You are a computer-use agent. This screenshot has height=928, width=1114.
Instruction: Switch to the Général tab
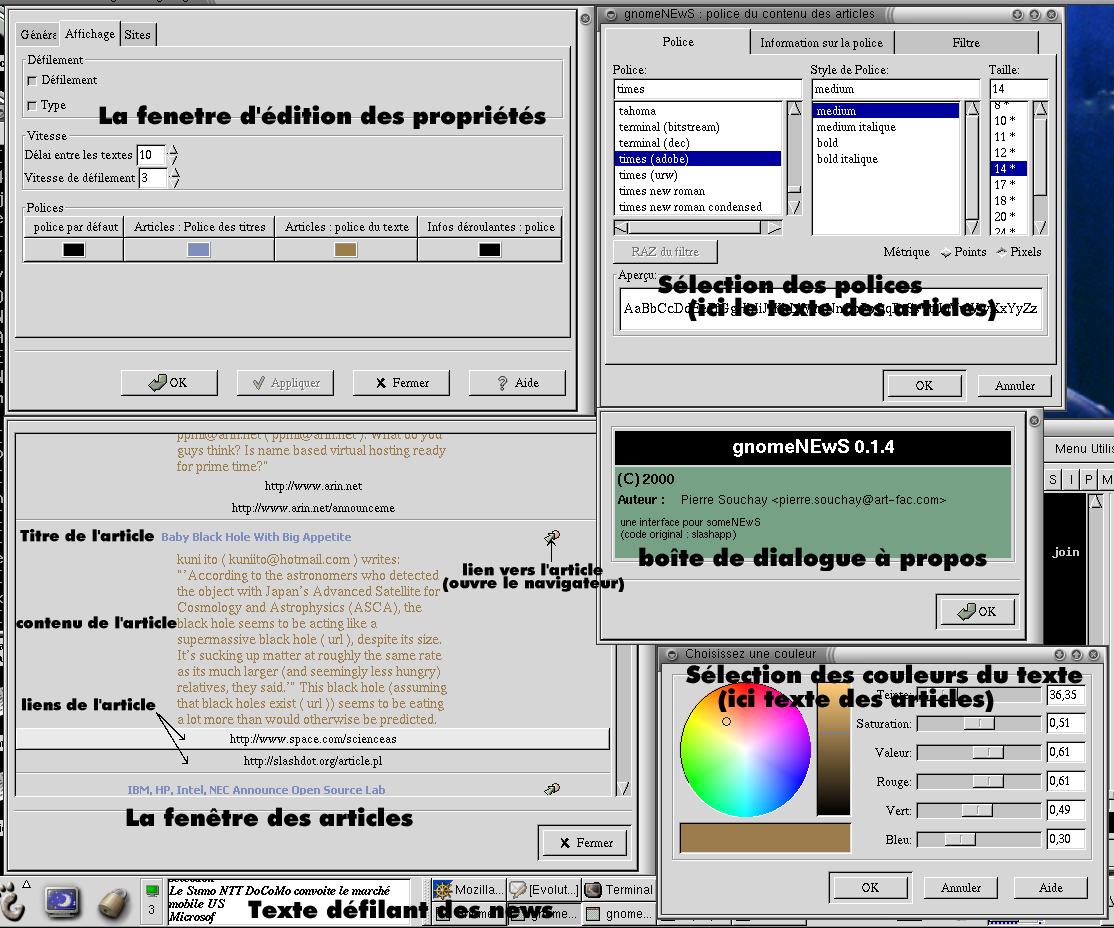(38, 34)
